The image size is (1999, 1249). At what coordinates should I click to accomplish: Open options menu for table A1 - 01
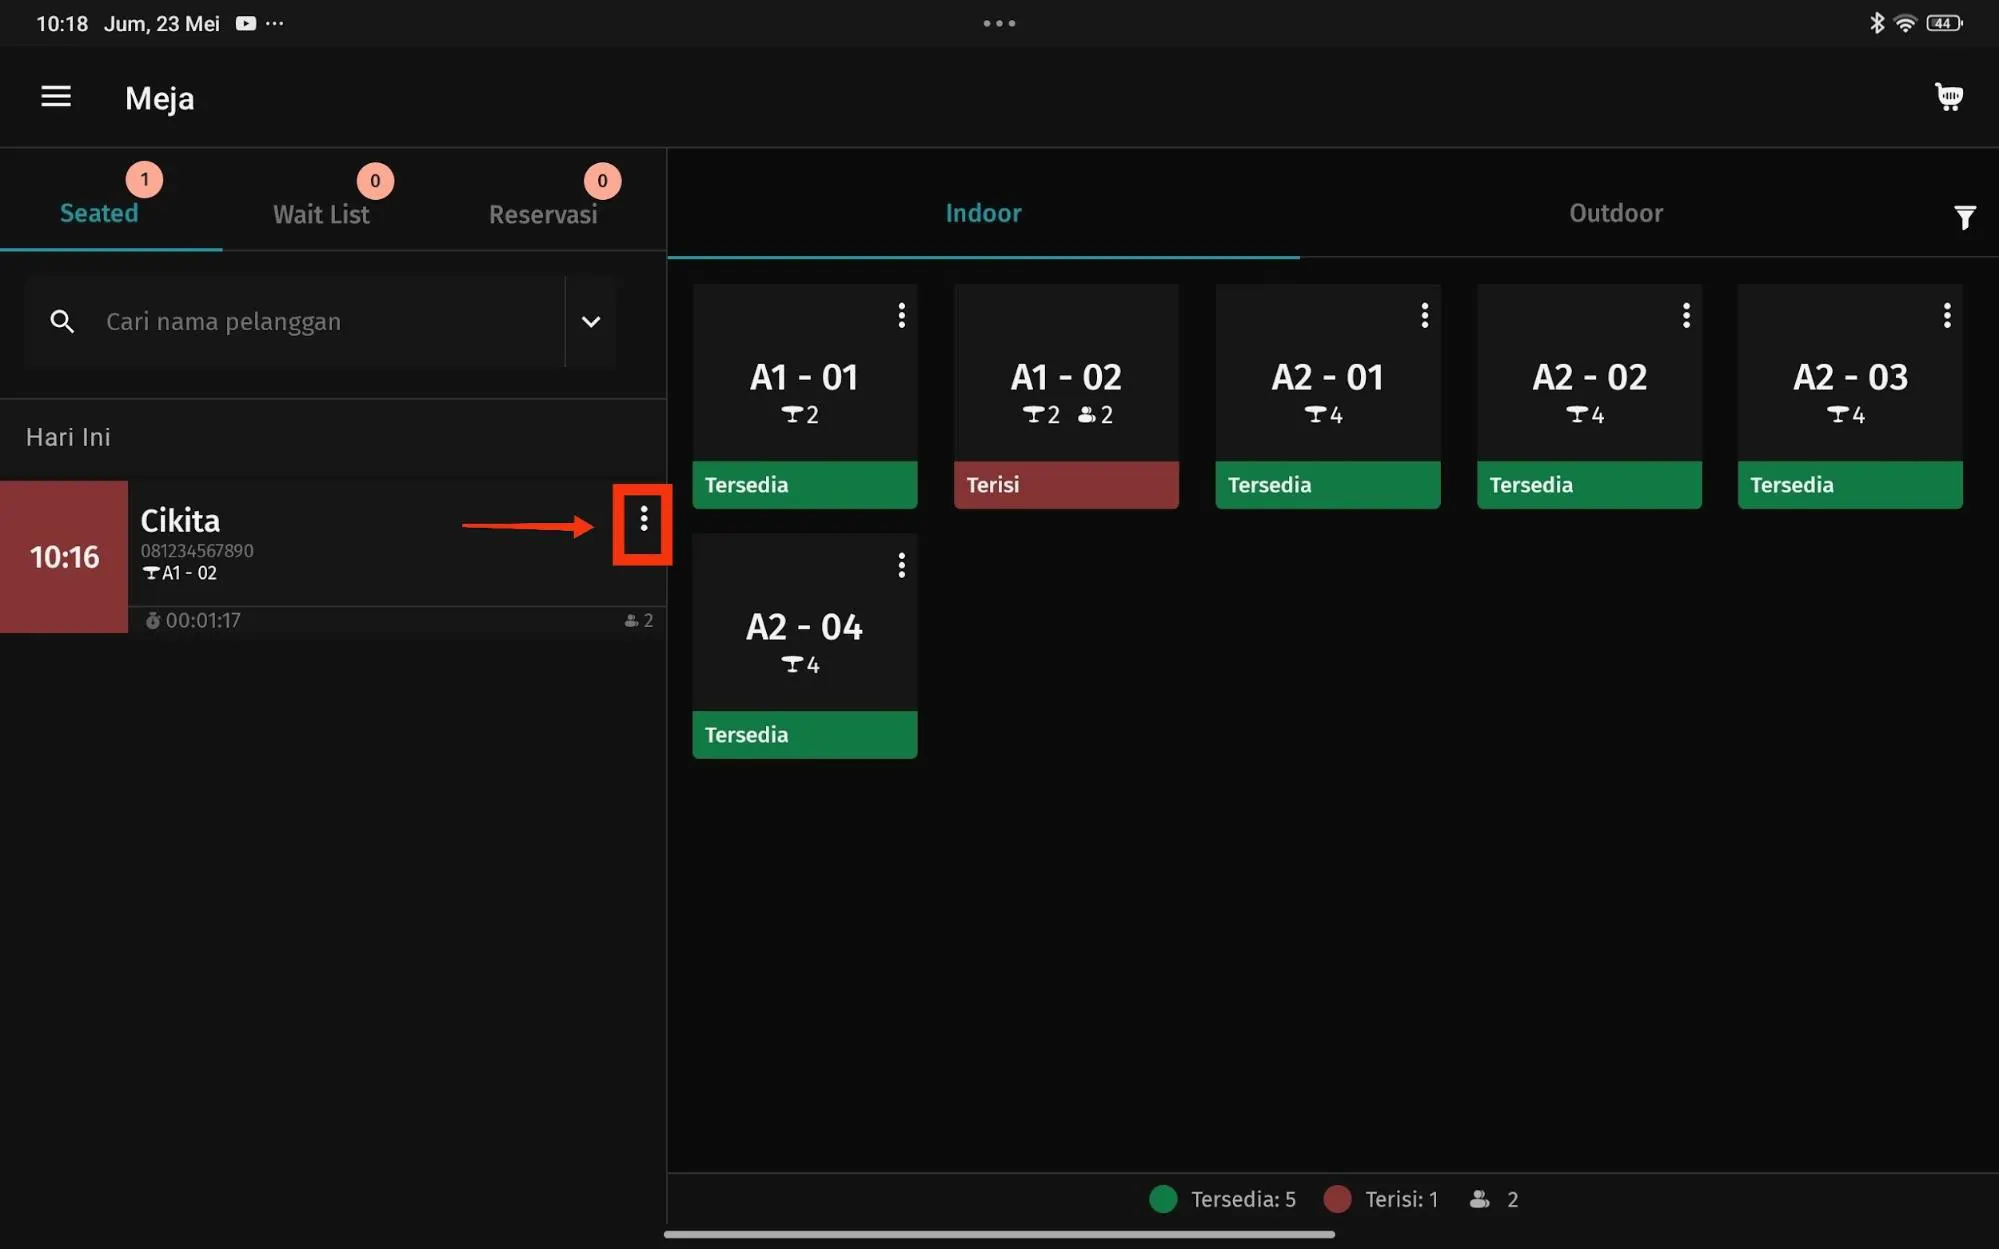click(x=901, y=316)
